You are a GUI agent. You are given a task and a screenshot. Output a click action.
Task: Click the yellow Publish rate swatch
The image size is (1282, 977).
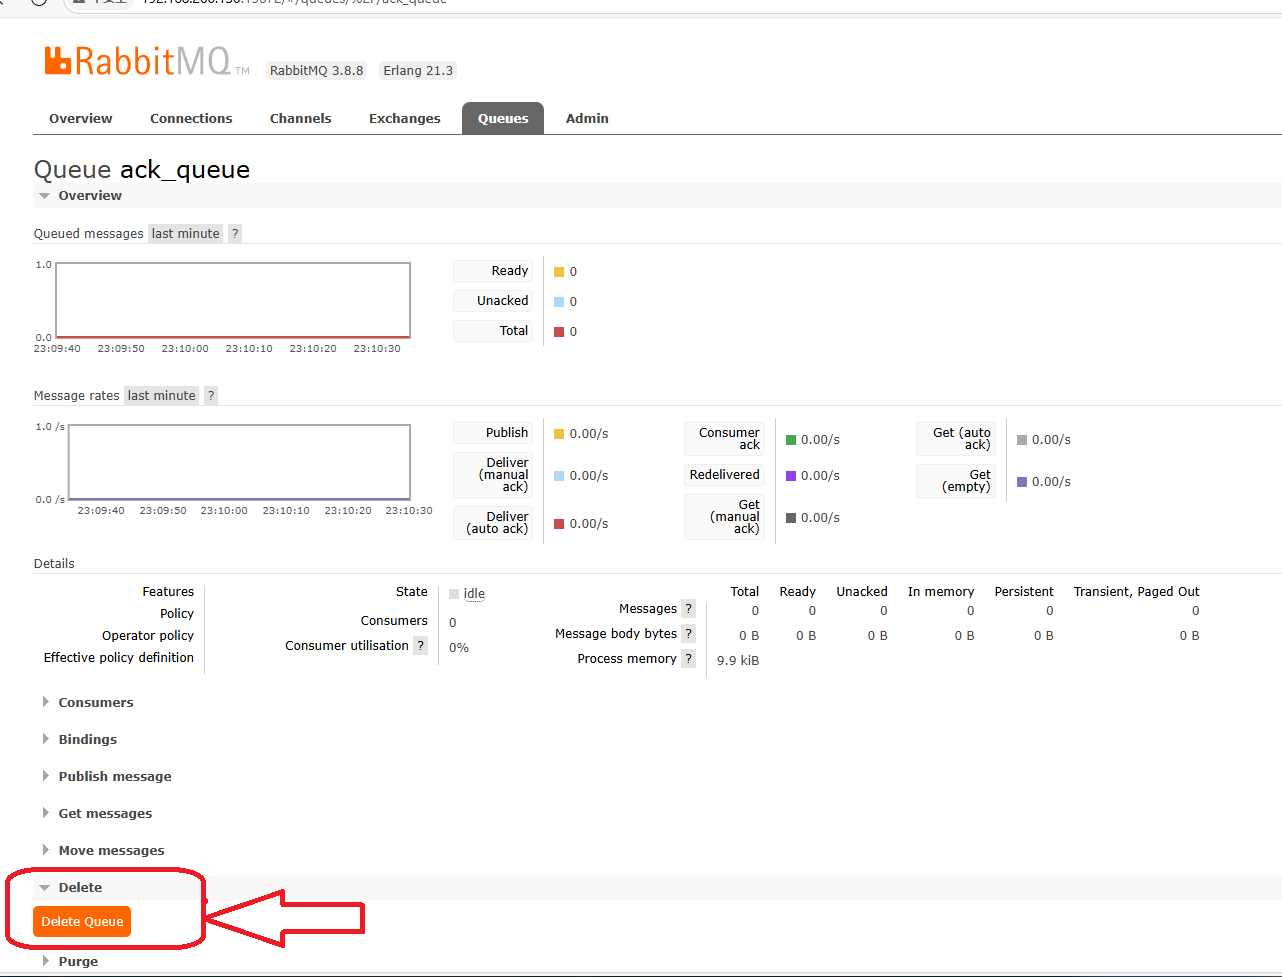[559, 434]
